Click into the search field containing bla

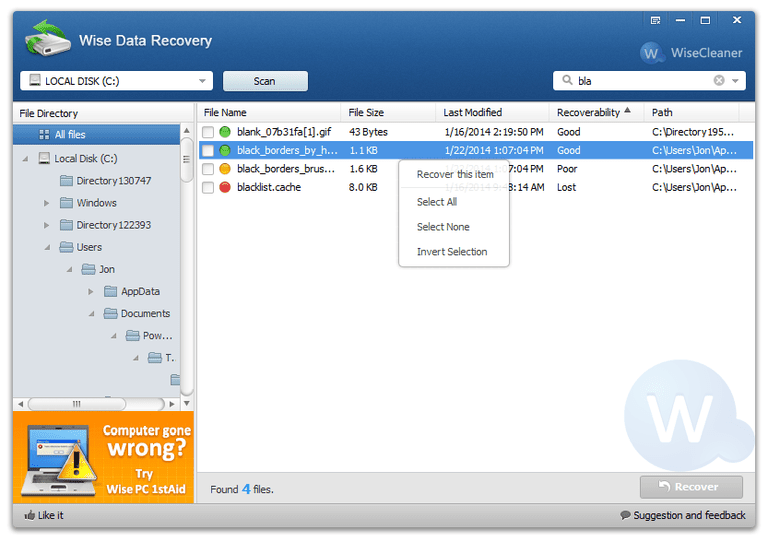click(x=640, y=81)
